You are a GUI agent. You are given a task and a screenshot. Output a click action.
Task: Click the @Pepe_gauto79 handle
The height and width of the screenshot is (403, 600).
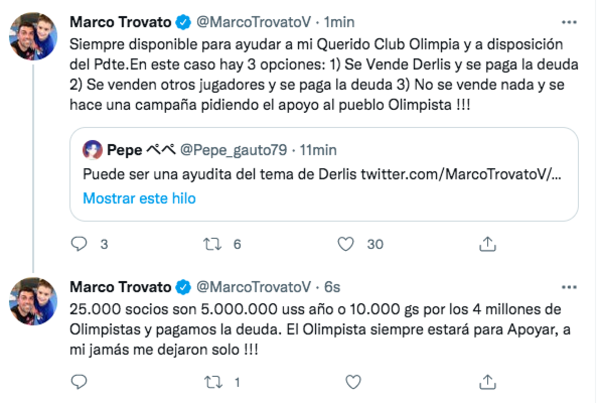(x=228, y=150)
